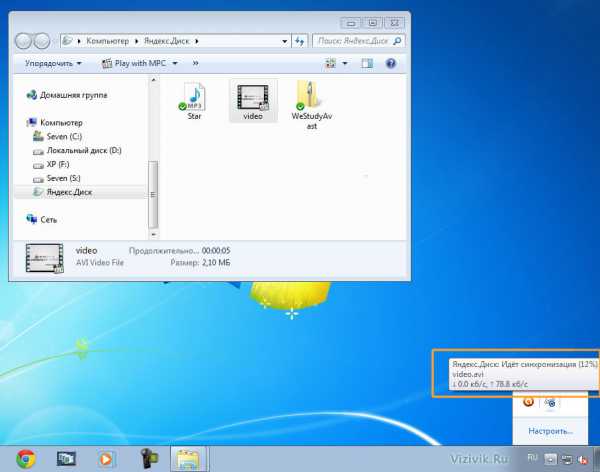Open the Play with MPC dropdown arrow
Viewport: 600px width, 472px height.
click(175, 63)
